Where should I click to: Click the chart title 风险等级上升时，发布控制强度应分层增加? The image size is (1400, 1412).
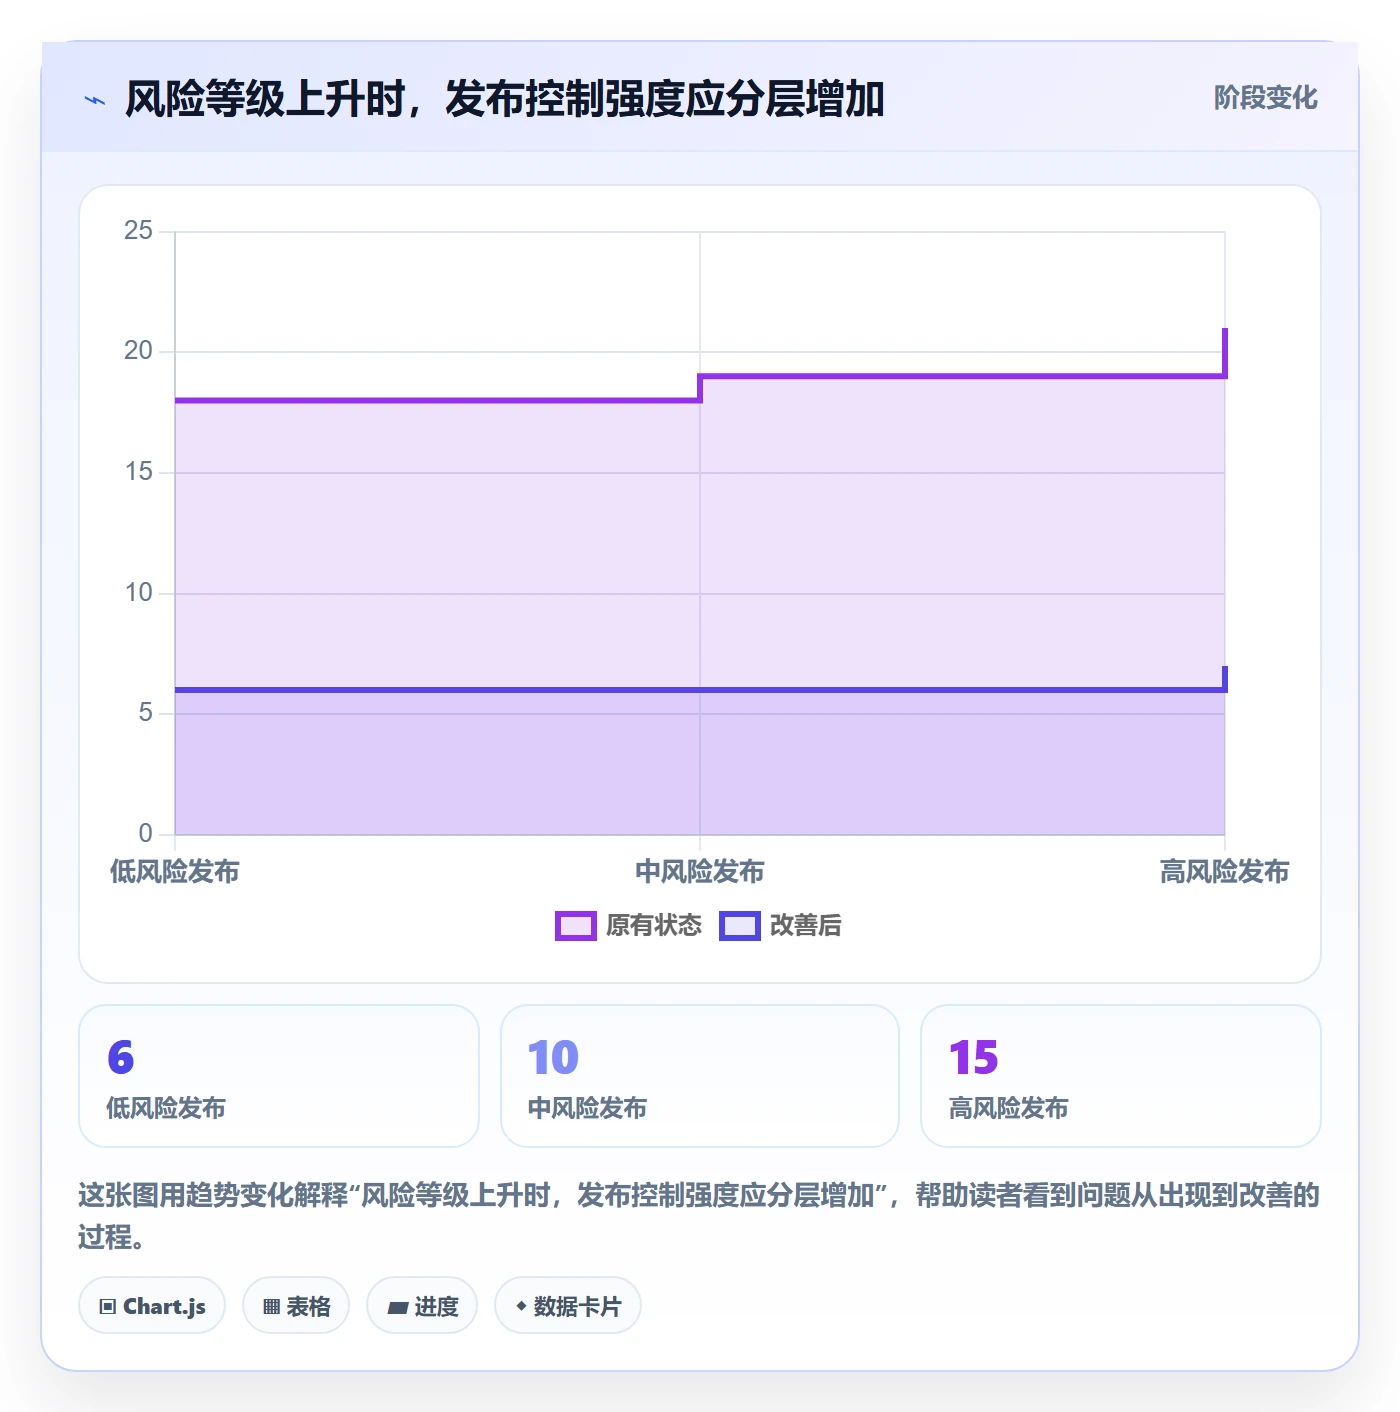(505, 99)
